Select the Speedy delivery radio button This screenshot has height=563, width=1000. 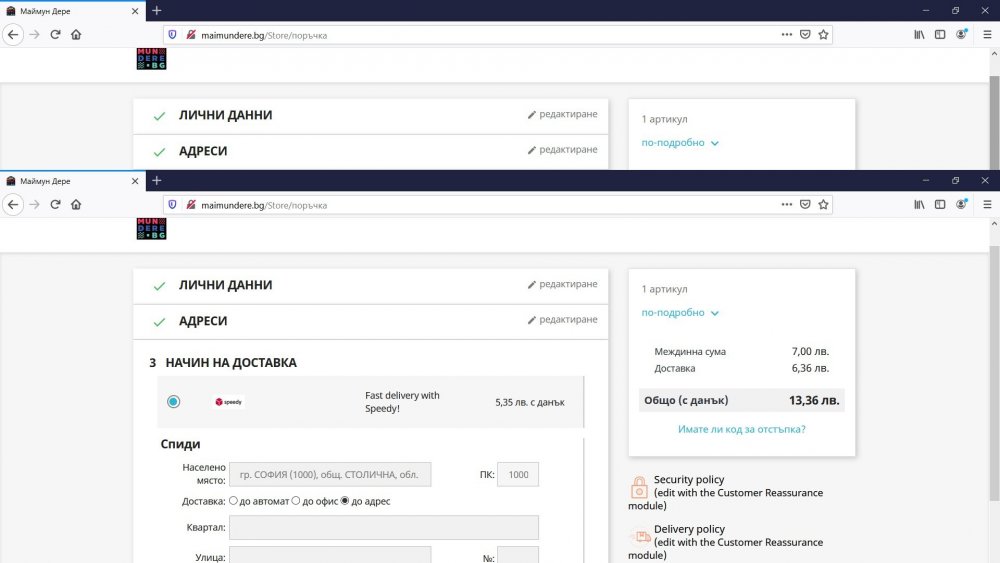173,402
